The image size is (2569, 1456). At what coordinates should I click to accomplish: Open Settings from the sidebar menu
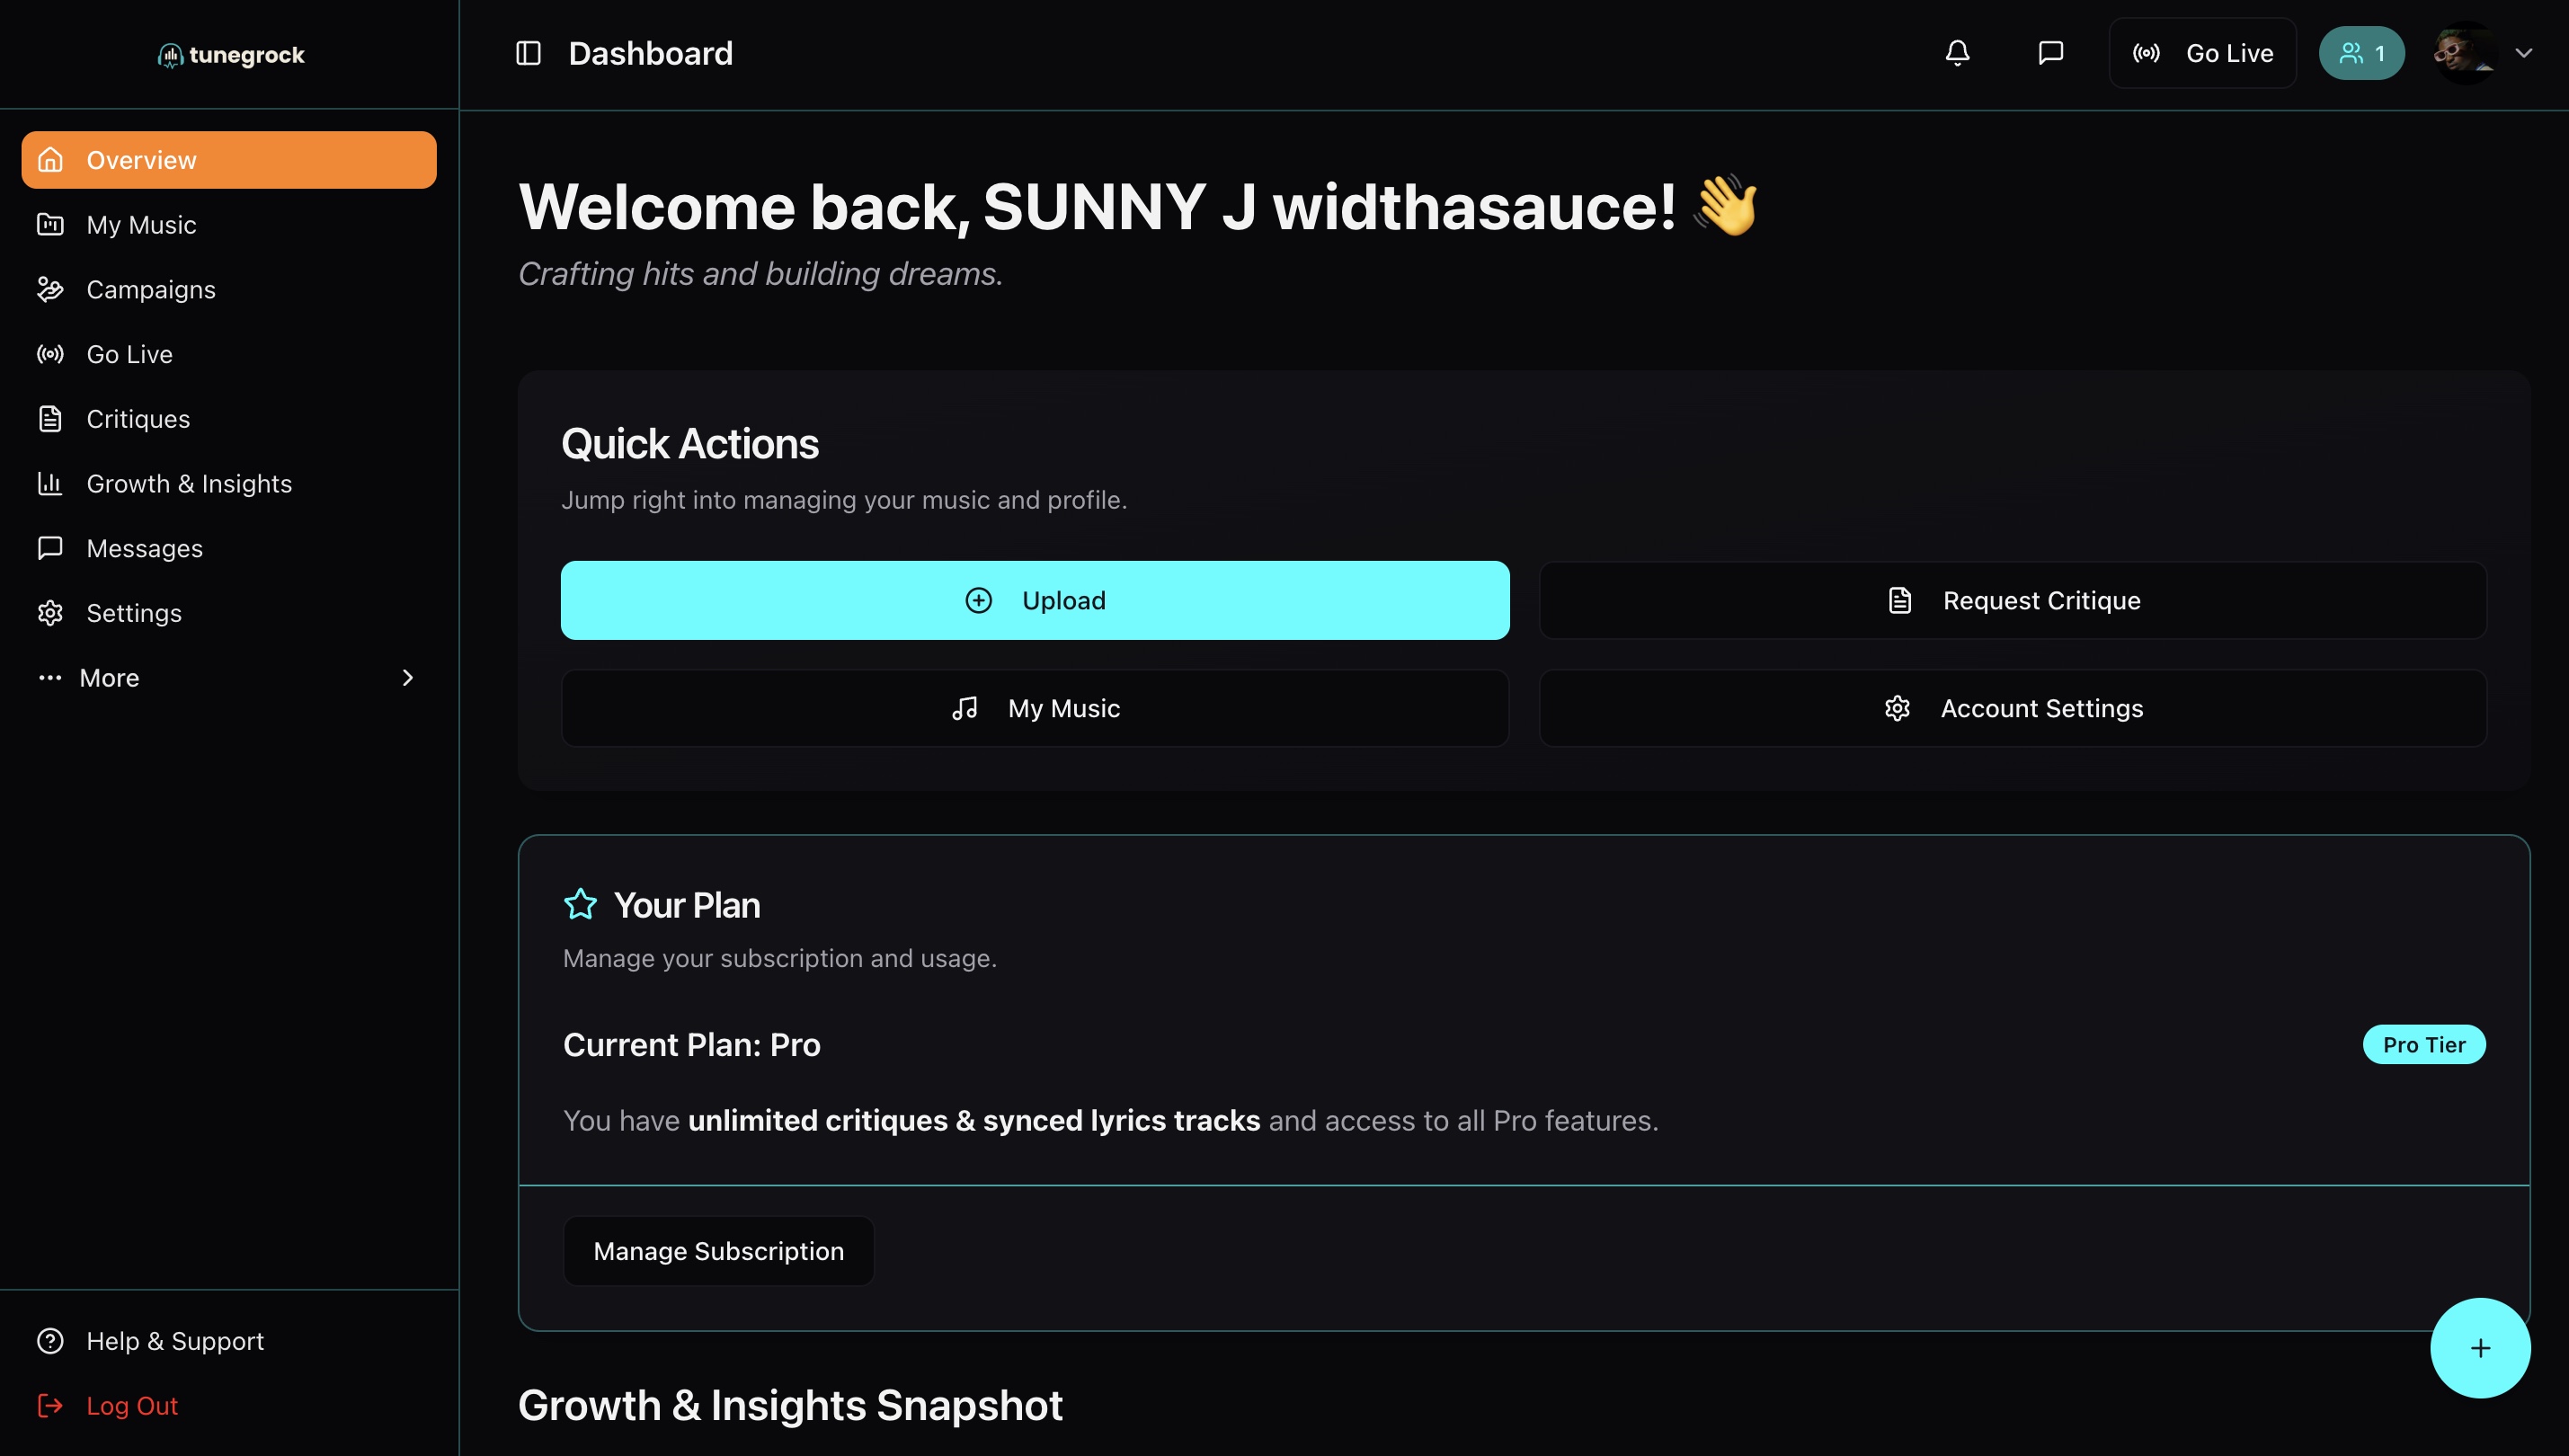134,612
